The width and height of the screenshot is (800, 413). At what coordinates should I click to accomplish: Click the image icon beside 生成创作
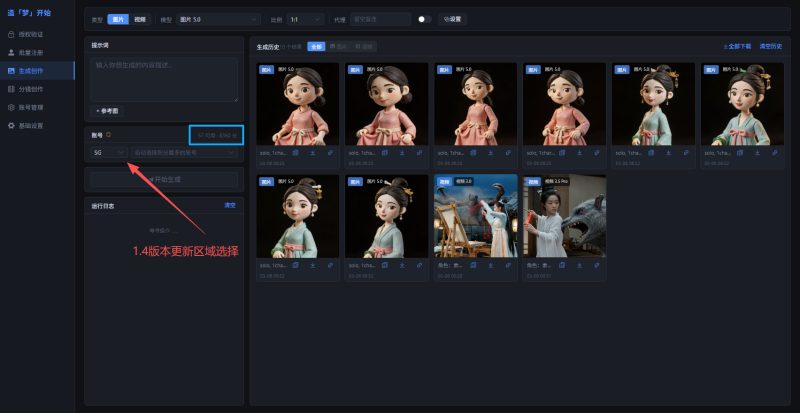click(x=11, y=70)
